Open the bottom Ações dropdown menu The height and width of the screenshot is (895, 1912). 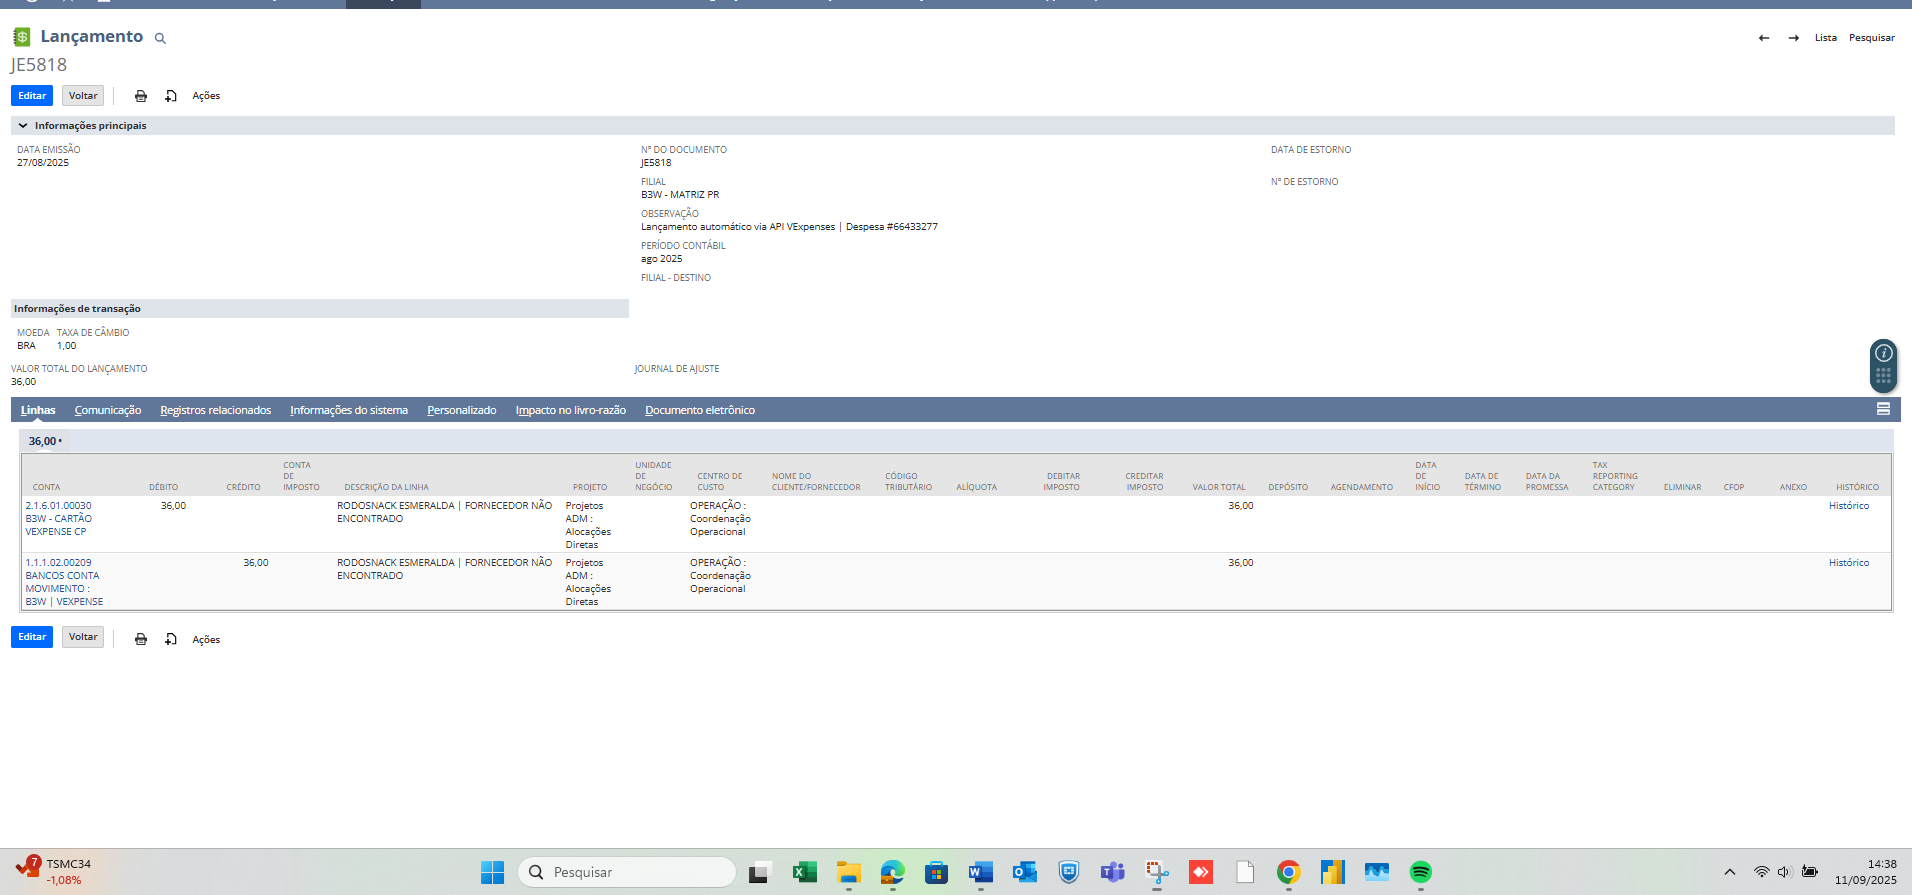pyautogui.click(x=206, y=640)
